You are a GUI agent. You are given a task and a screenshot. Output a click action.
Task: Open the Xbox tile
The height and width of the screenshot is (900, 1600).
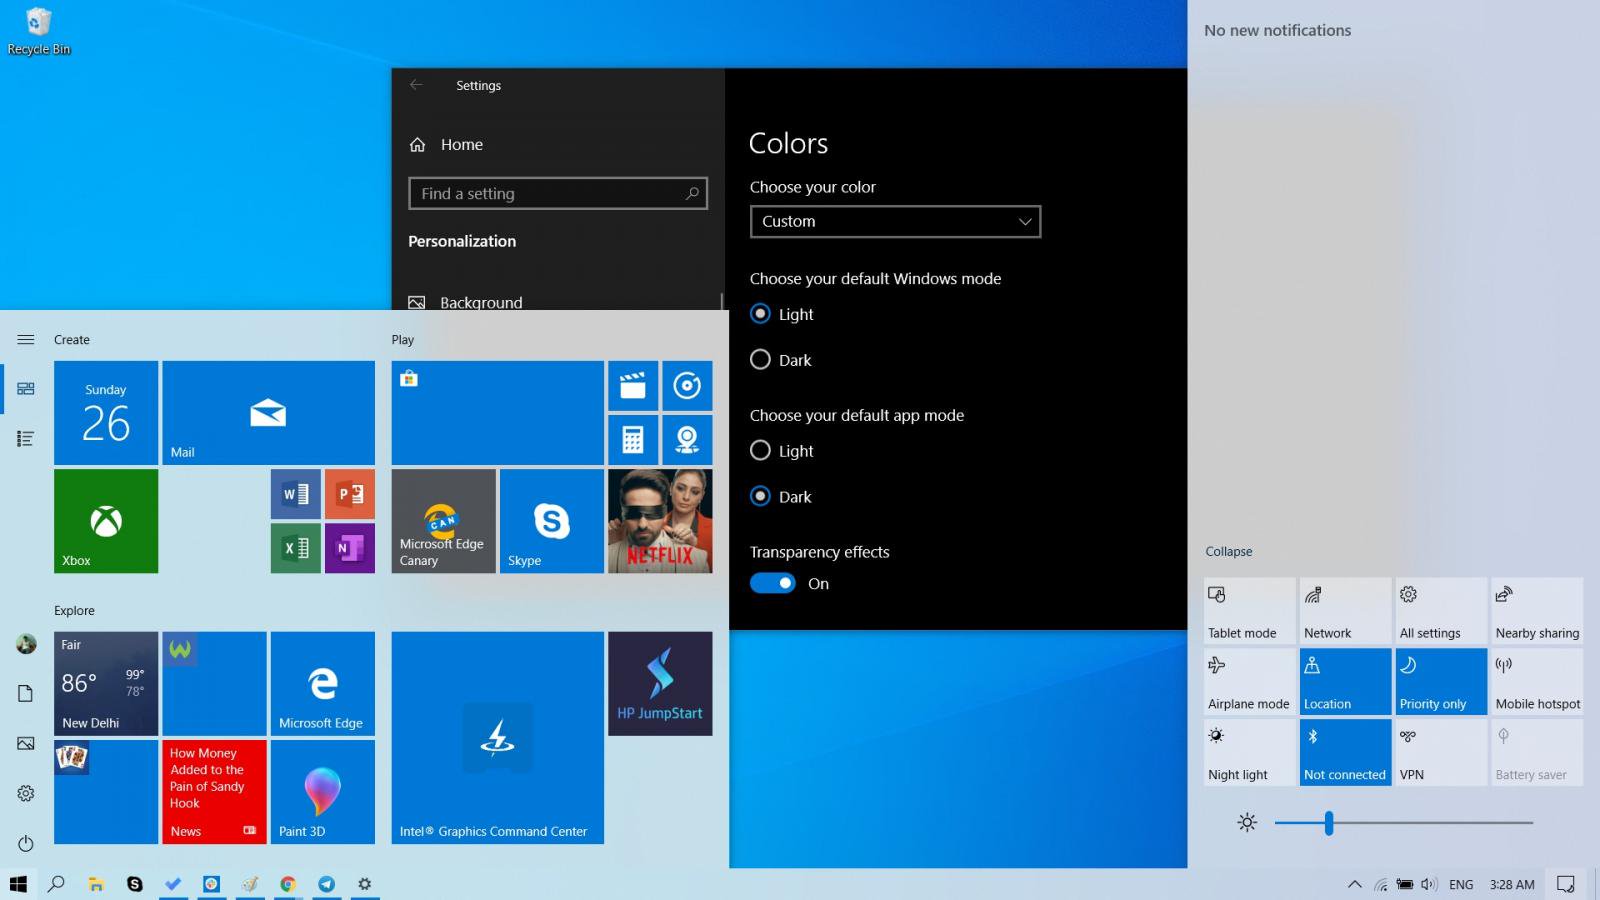[x=106, y=521]
